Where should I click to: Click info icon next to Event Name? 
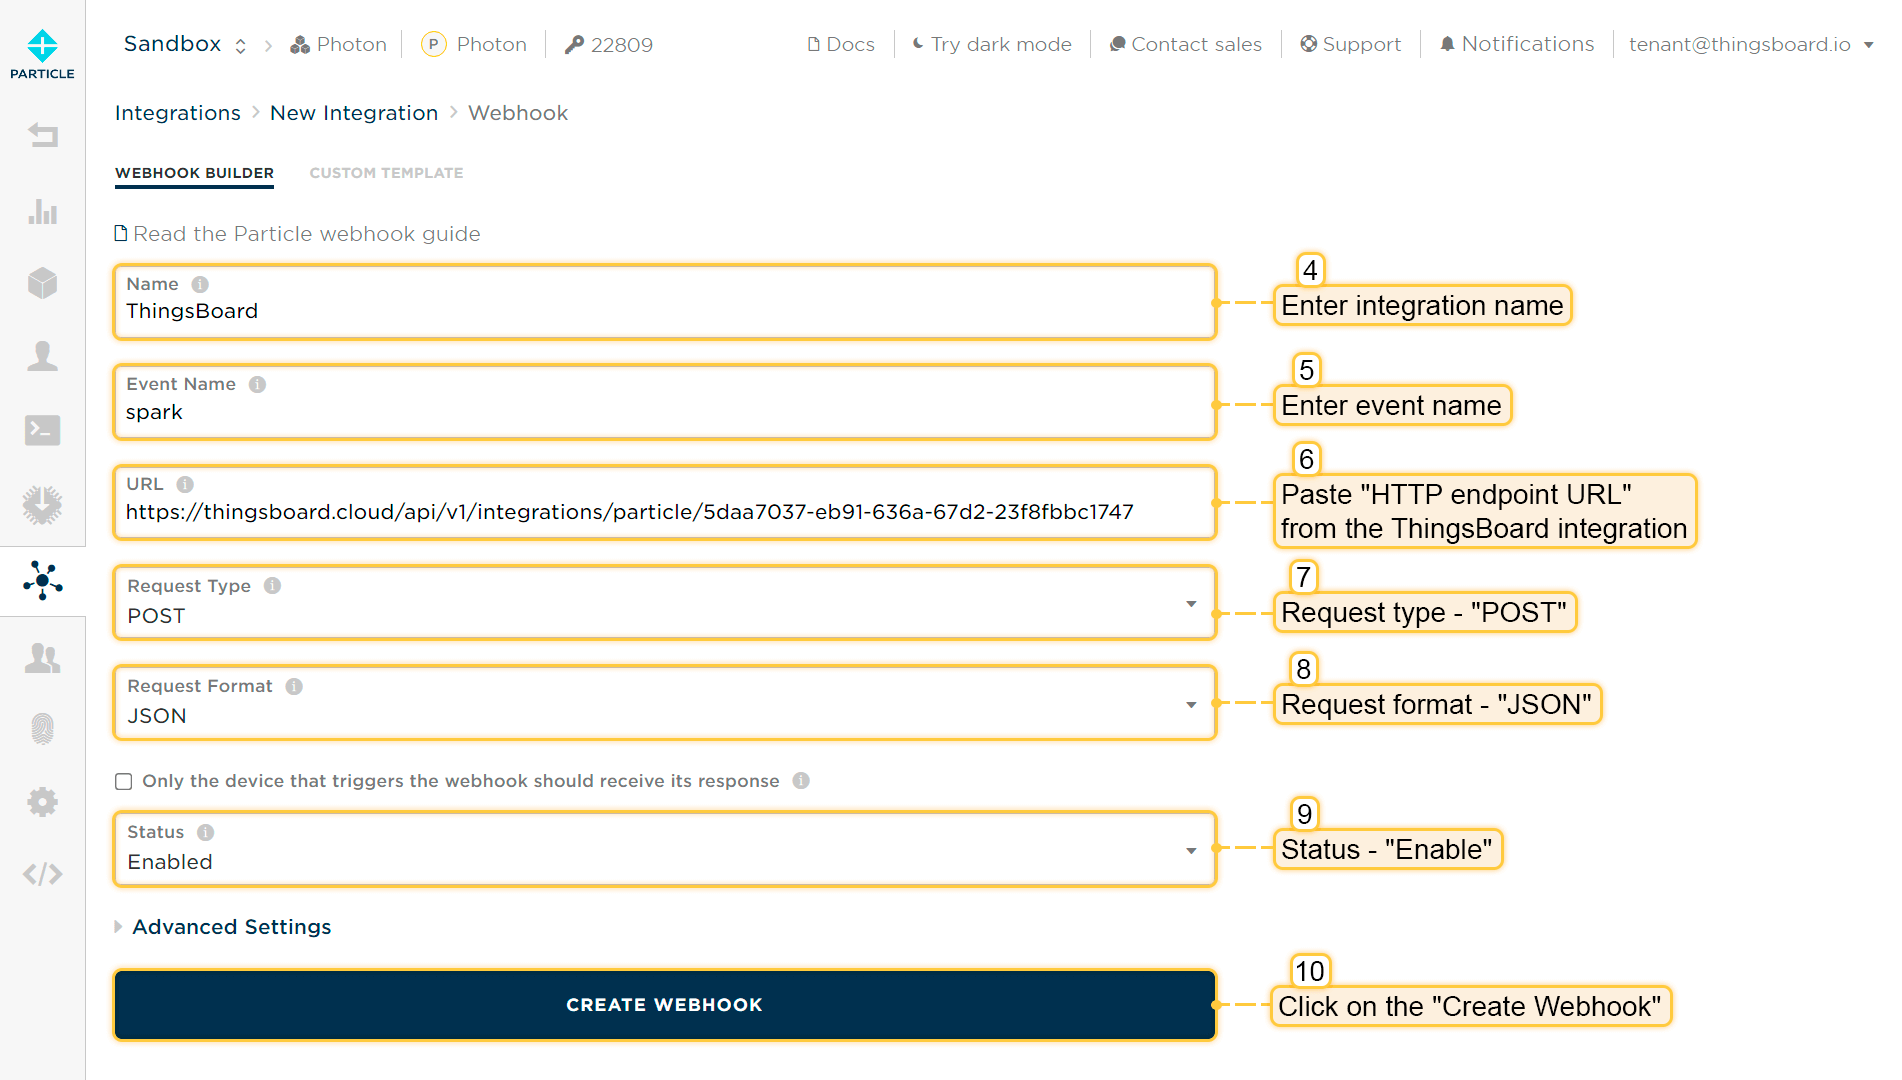click(257, 385)
